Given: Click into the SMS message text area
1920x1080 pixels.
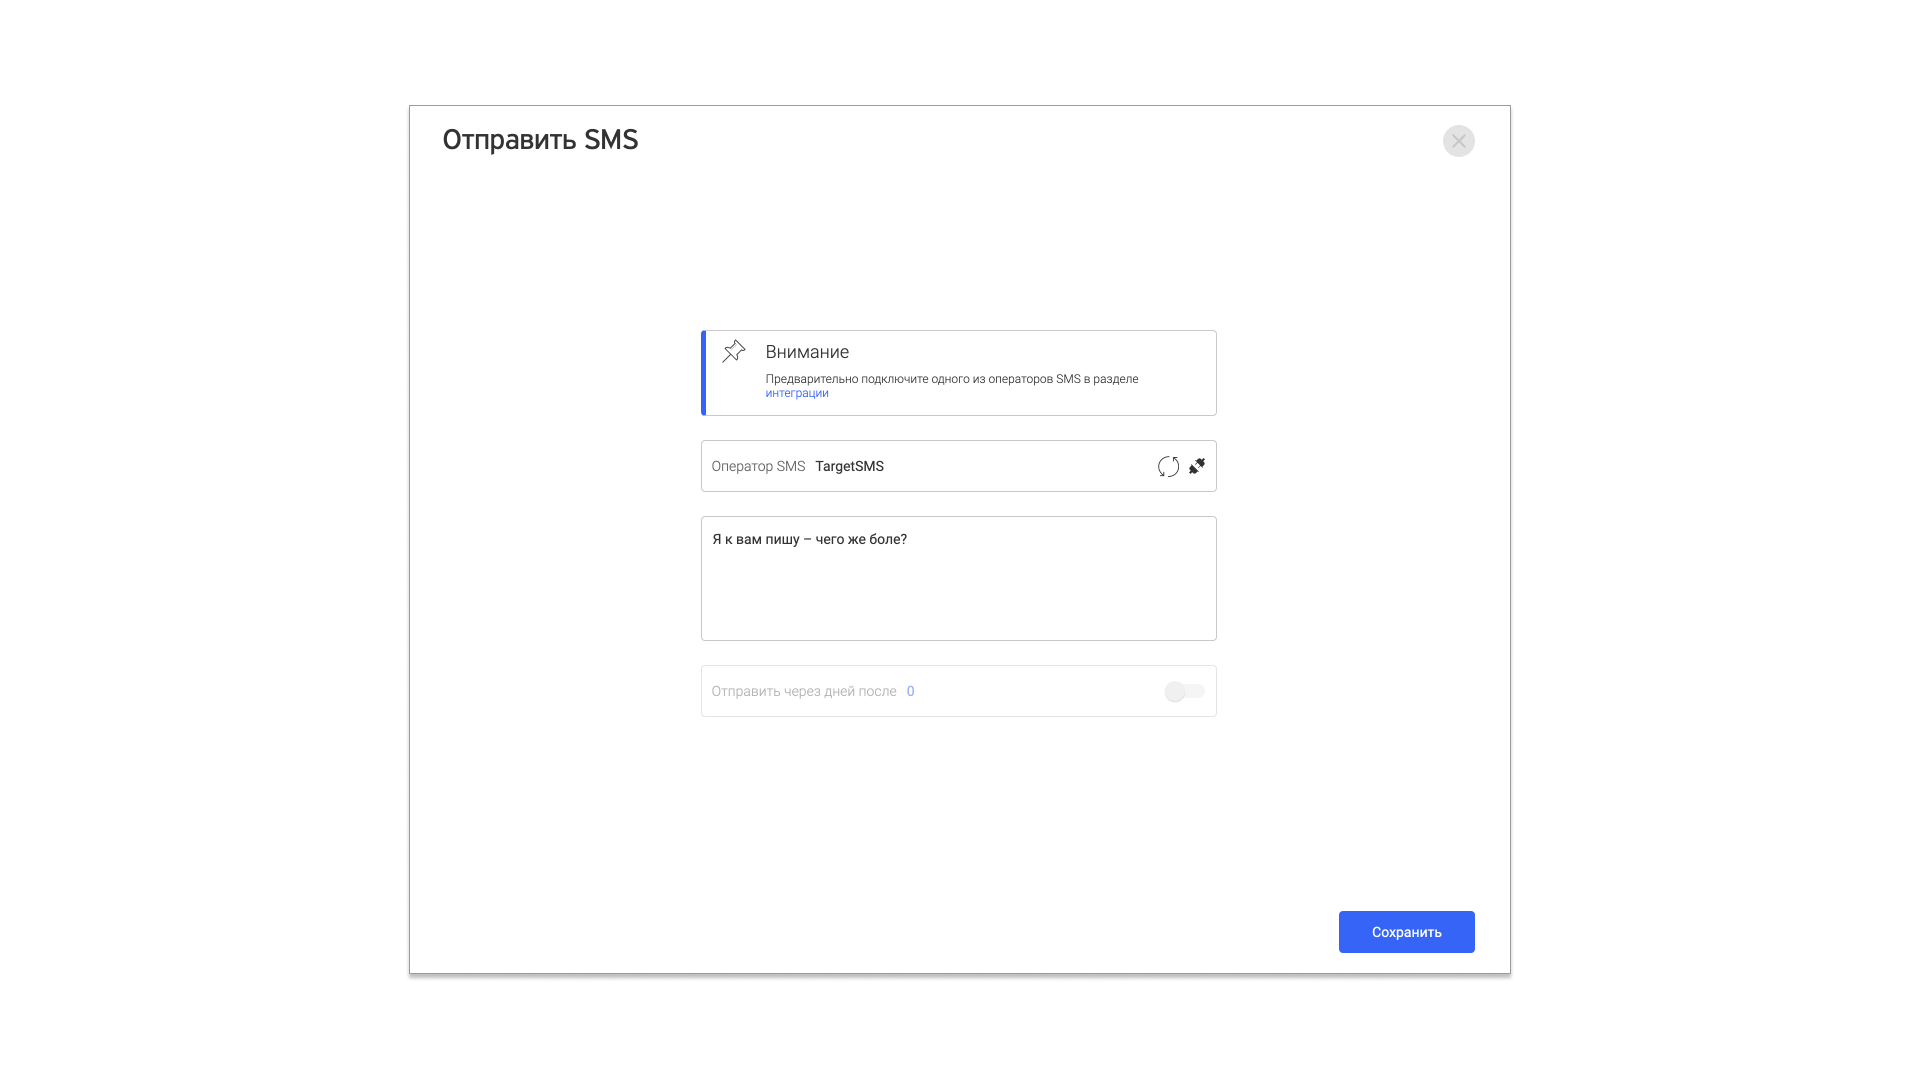Looking at the screenshot, I should 959,578.
